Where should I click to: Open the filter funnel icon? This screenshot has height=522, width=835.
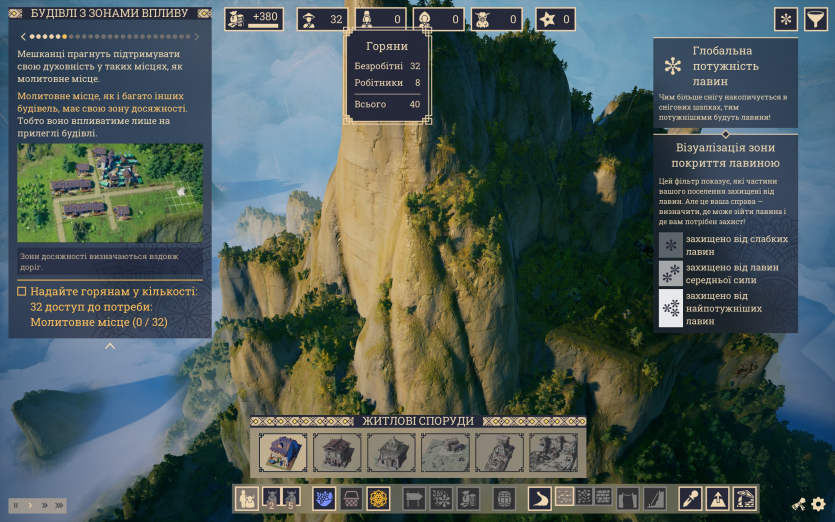tap(816, 20)
